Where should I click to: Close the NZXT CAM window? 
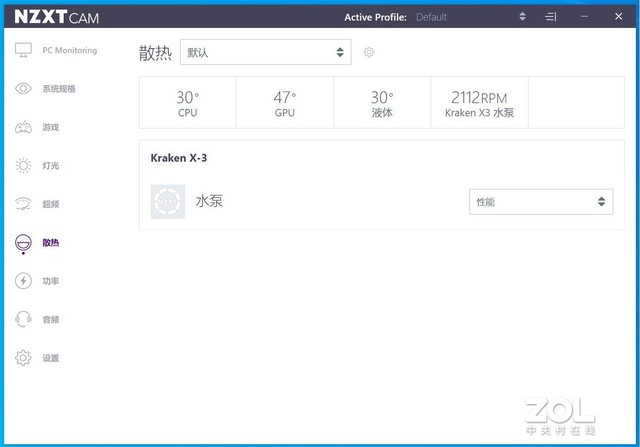[618, 16]
